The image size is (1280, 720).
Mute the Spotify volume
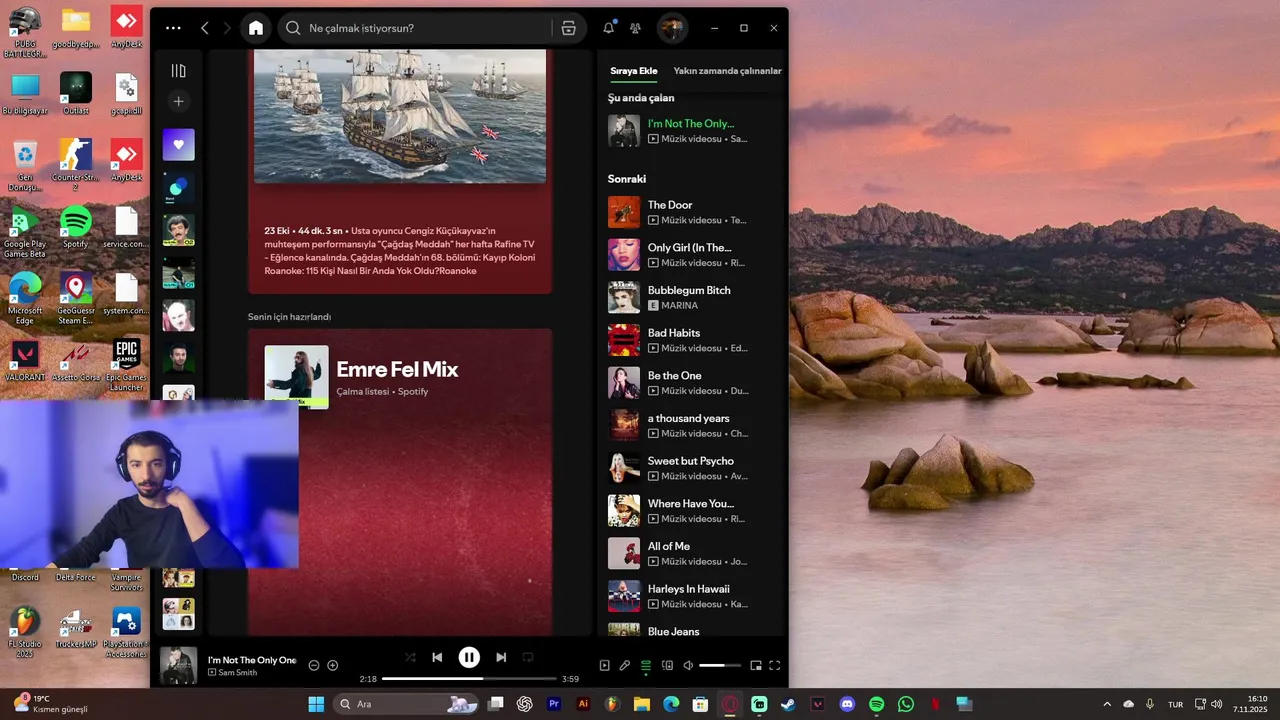pyautogui.click(x=688, y=665)
